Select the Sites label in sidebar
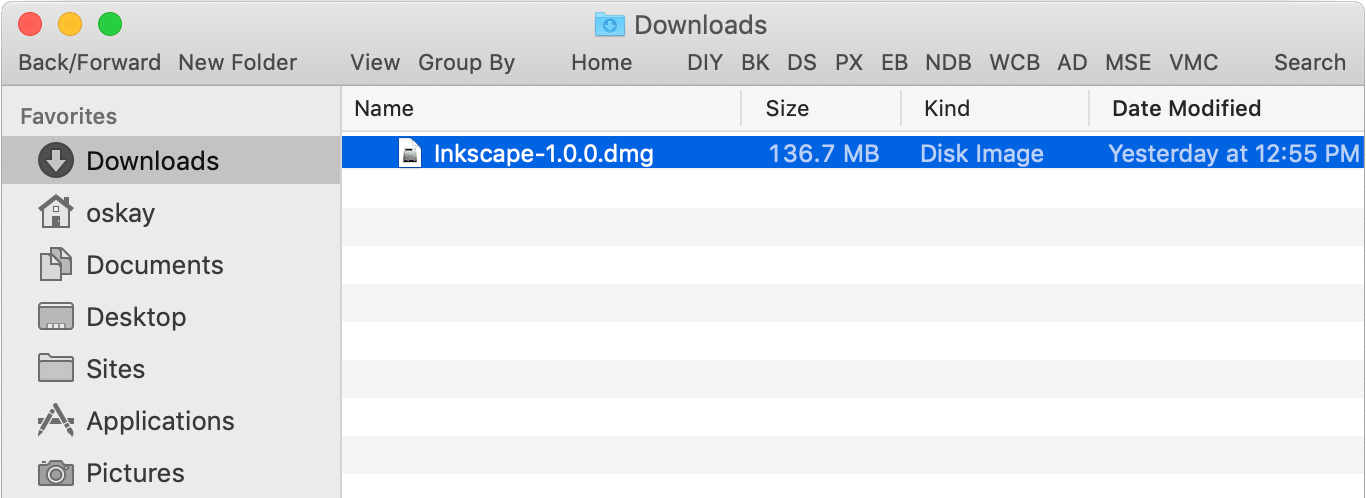 (x=116, y=368)
